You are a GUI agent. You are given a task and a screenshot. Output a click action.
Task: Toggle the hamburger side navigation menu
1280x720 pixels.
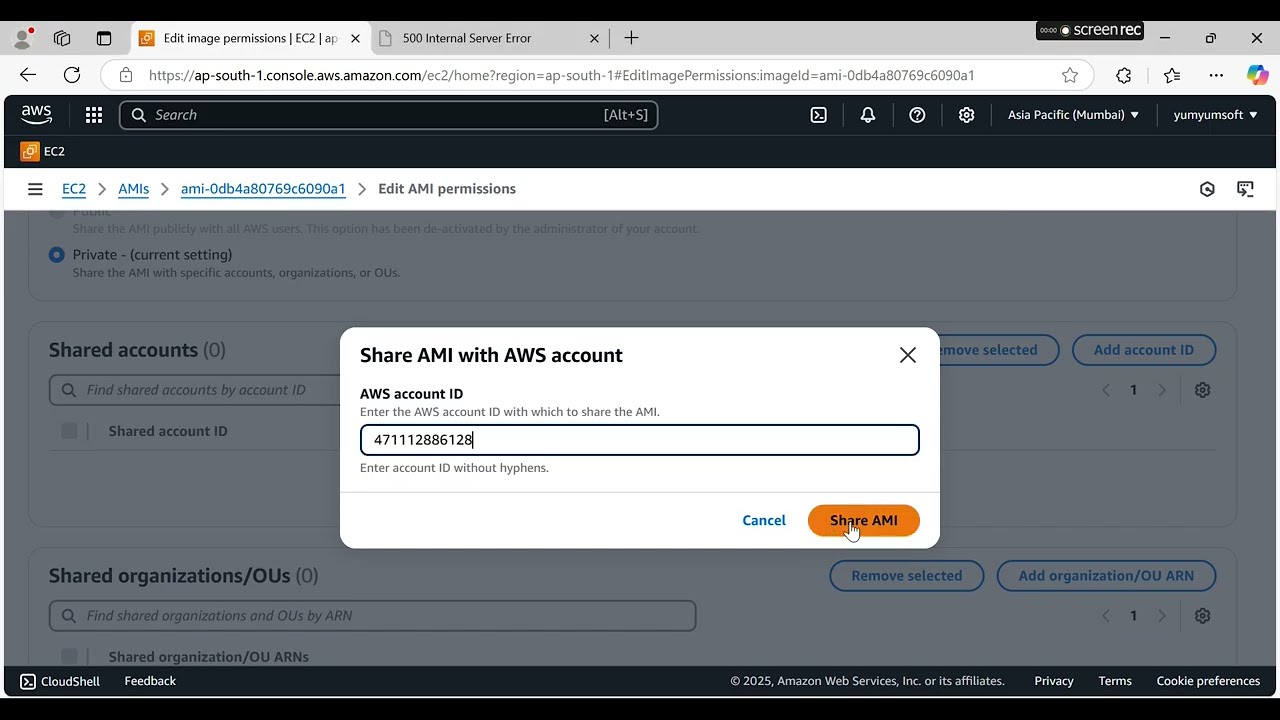pos(35,189)
